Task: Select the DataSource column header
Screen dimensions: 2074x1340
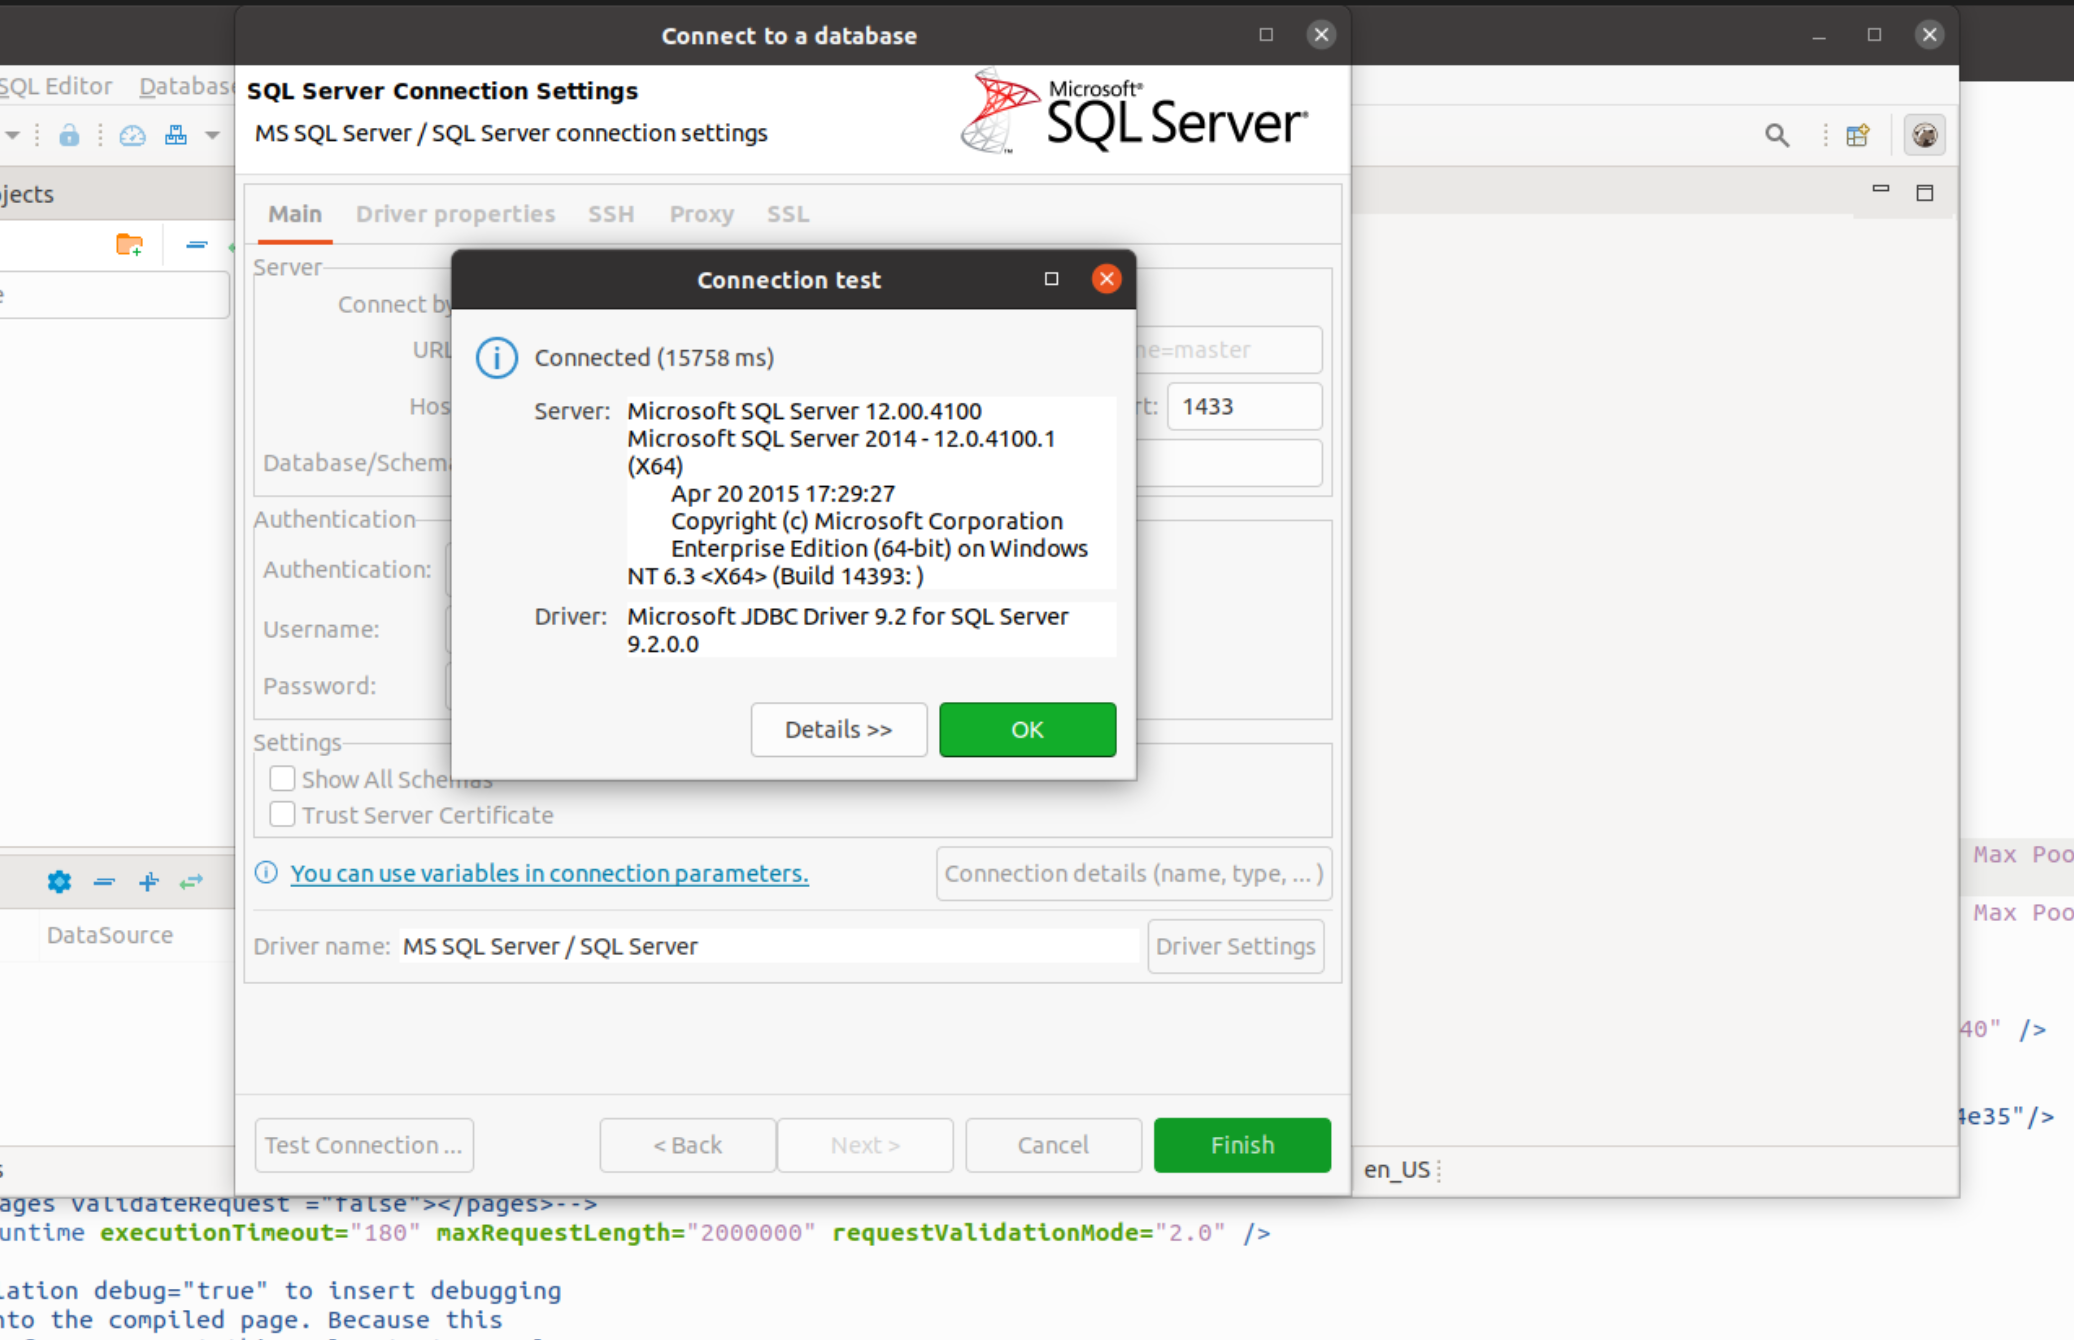Action: (x=110, y=935)
